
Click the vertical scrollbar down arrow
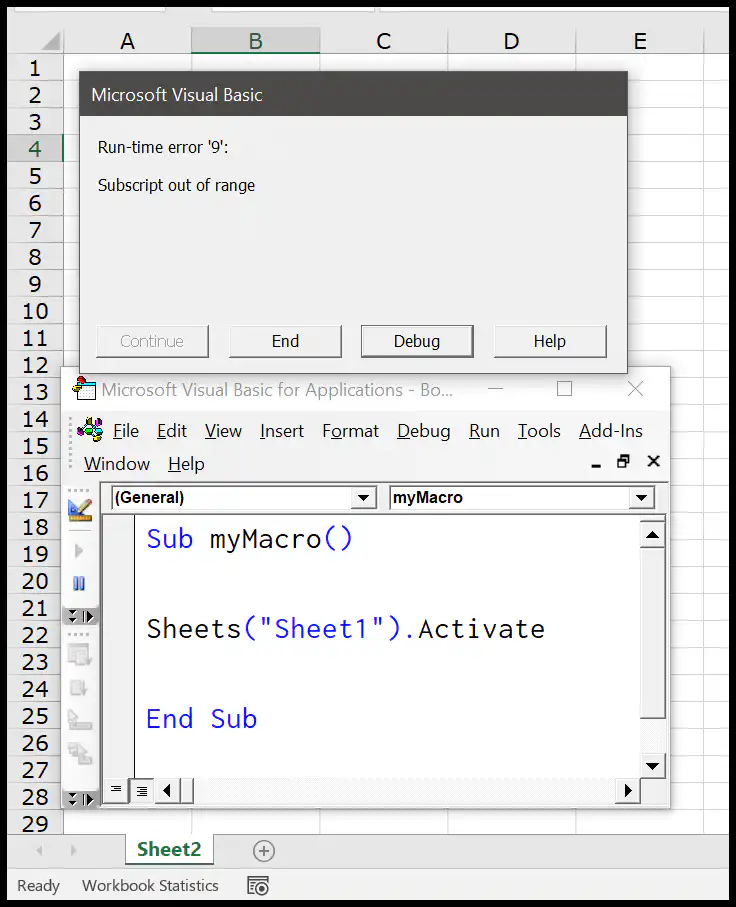(653, 766)
